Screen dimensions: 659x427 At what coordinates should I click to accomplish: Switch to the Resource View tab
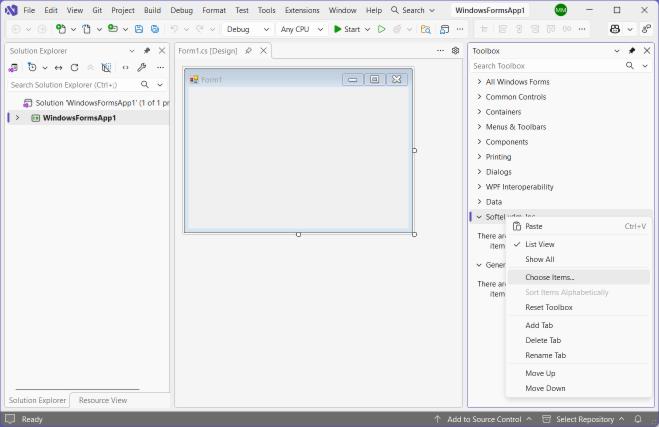(103, 400)
